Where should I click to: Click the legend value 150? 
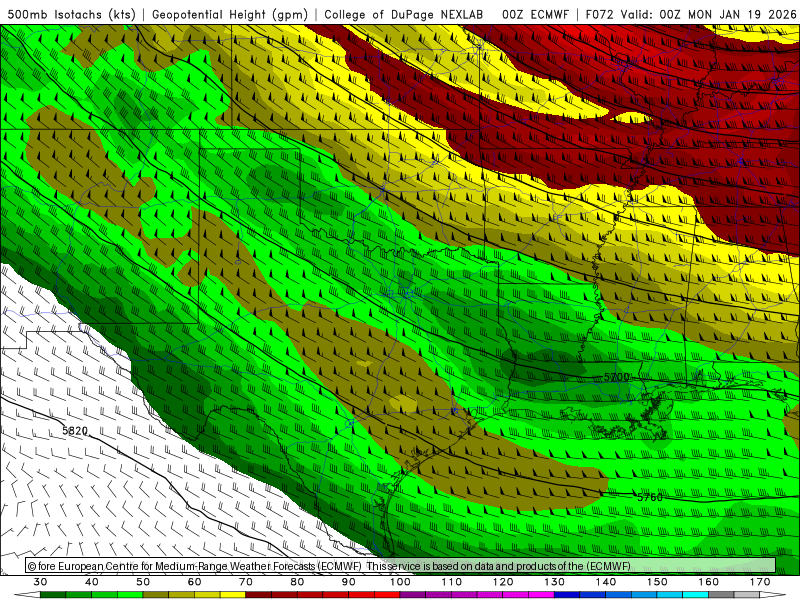[657, 582]
